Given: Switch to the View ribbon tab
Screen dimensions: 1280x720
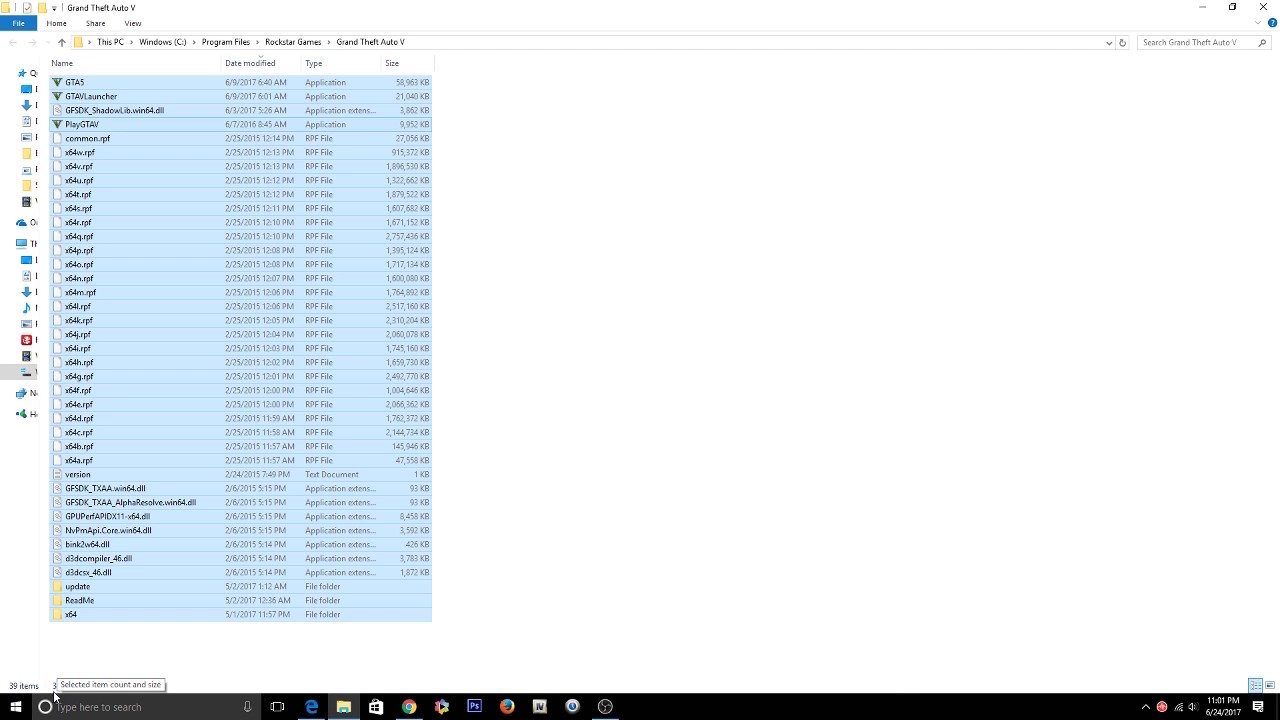Looking at the screenshot, I should click(132, 23).
